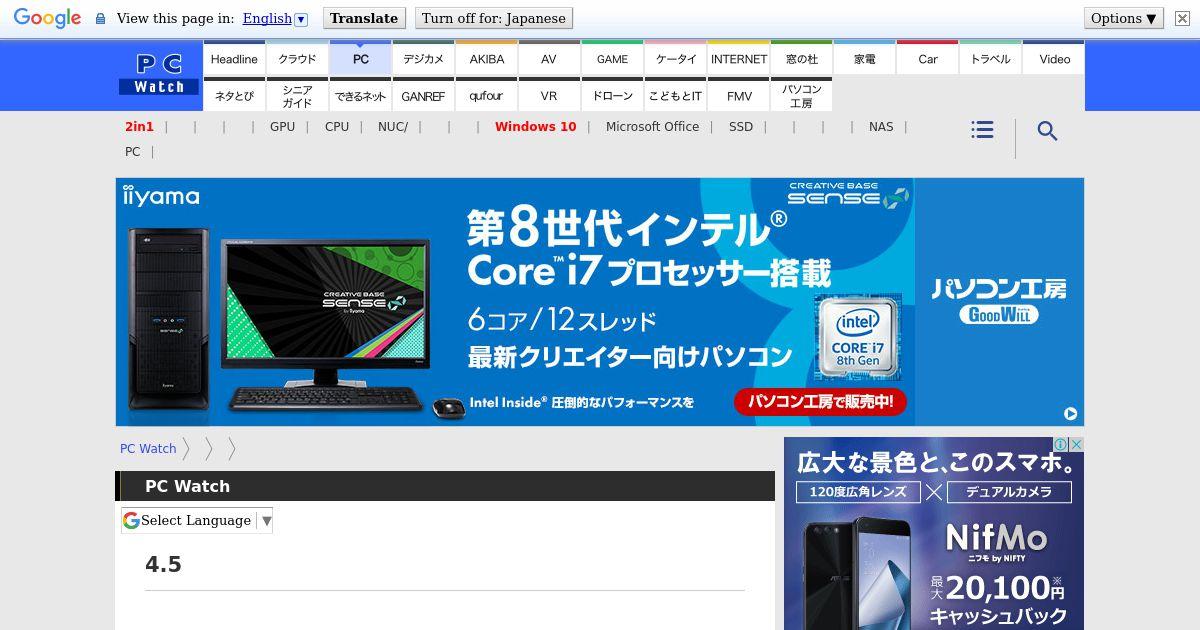1200x630 pixels.
Task: Close the Google translate bar
Action: [x=1182, y=18]
